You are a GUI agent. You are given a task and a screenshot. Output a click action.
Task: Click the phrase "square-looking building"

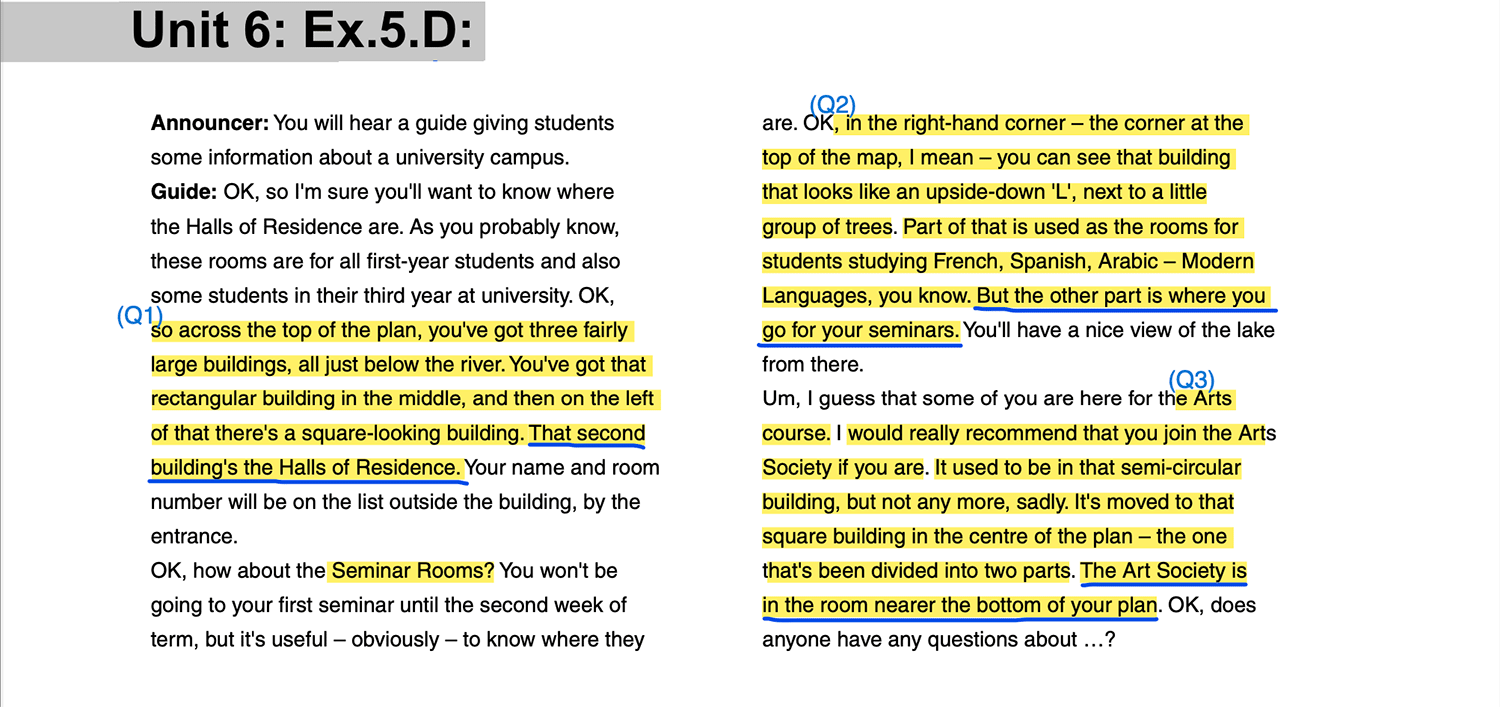point(412,434)
